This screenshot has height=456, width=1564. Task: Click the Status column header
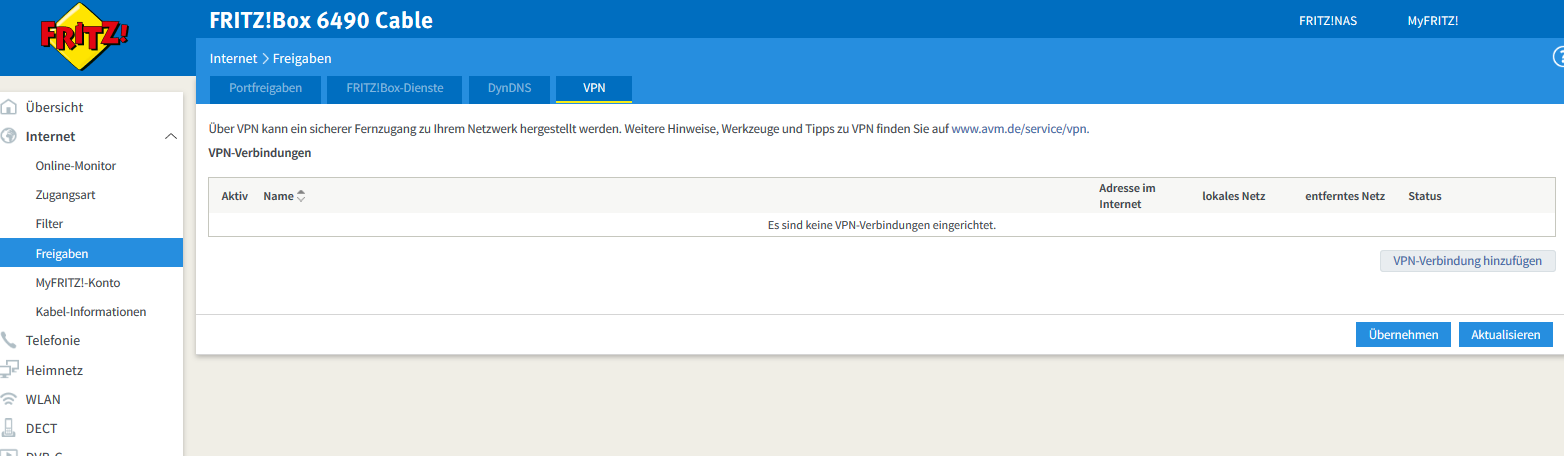click(1425, 196)
